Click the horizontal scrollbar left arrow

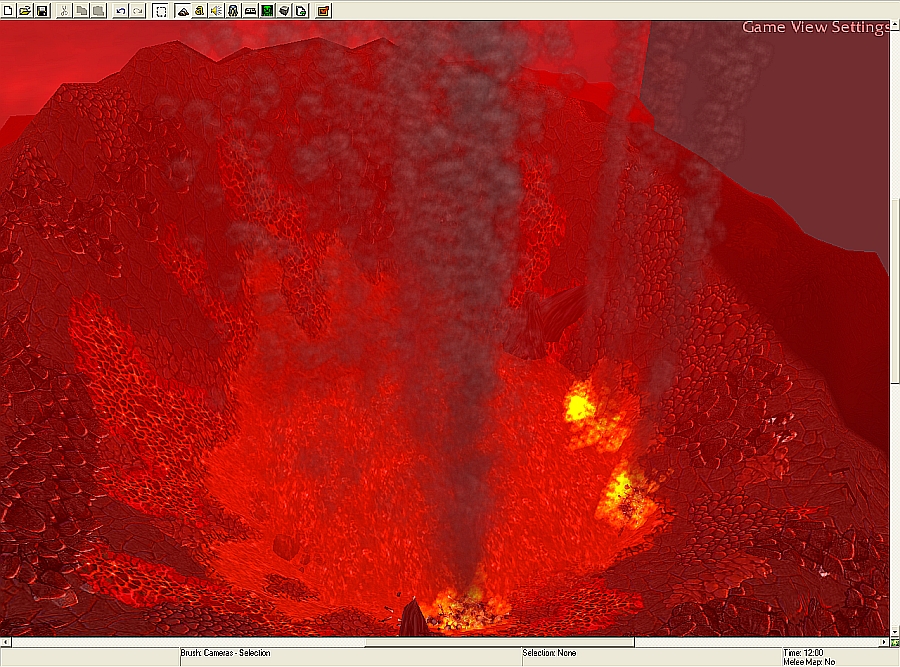click(x=5, y=642)
